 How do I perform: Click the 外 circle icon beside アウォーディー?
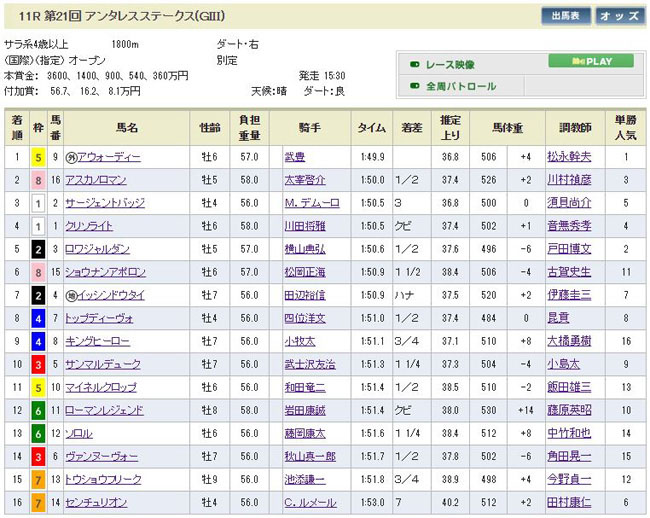coord(72,157)
